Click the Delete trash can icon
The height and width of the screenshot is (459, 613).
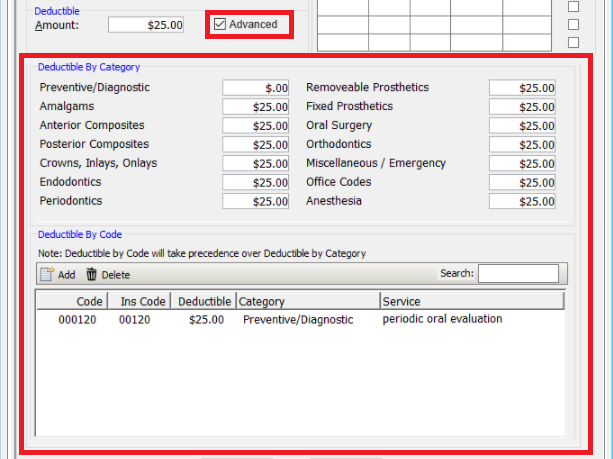(x=92, y=275)
